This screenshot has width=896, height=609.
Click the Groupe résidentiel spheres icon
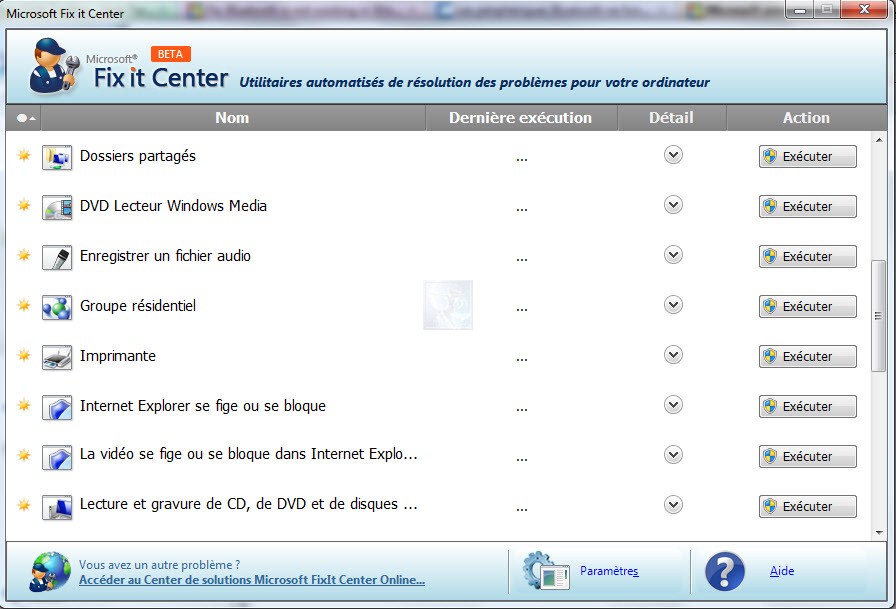click(x=57, y=307)
